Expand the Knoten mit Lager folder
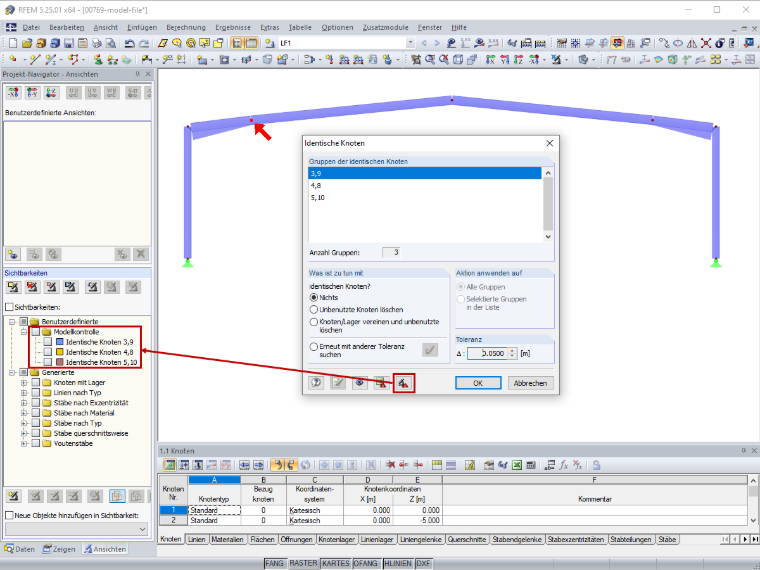 24,382
